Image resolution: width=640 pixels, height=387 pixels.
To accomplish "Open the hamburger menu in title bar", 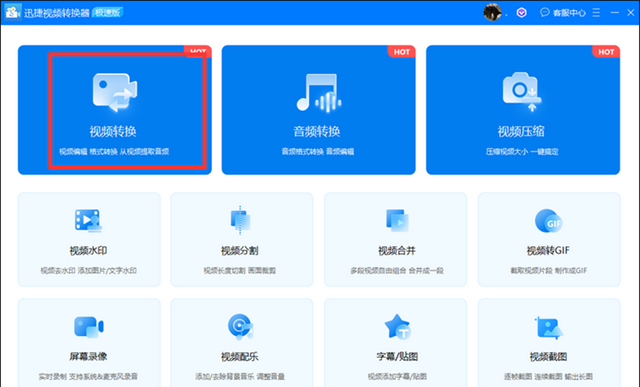I will pos(596,13).
